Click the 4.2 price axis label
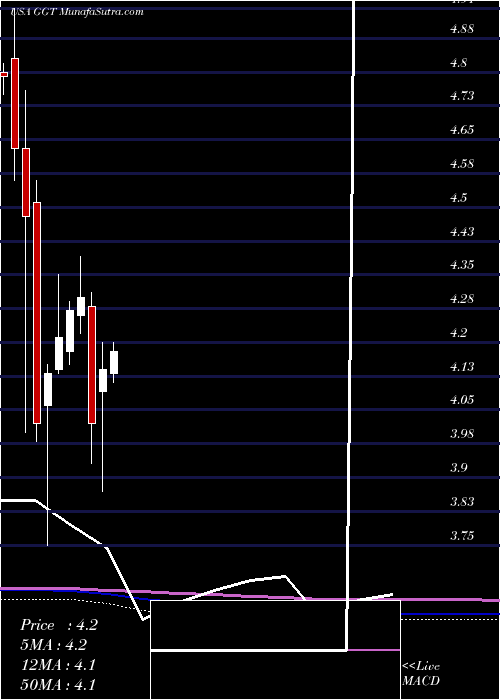Image resolution: width=500 pixels, height=700 pixels. click(x=458, y=333)
